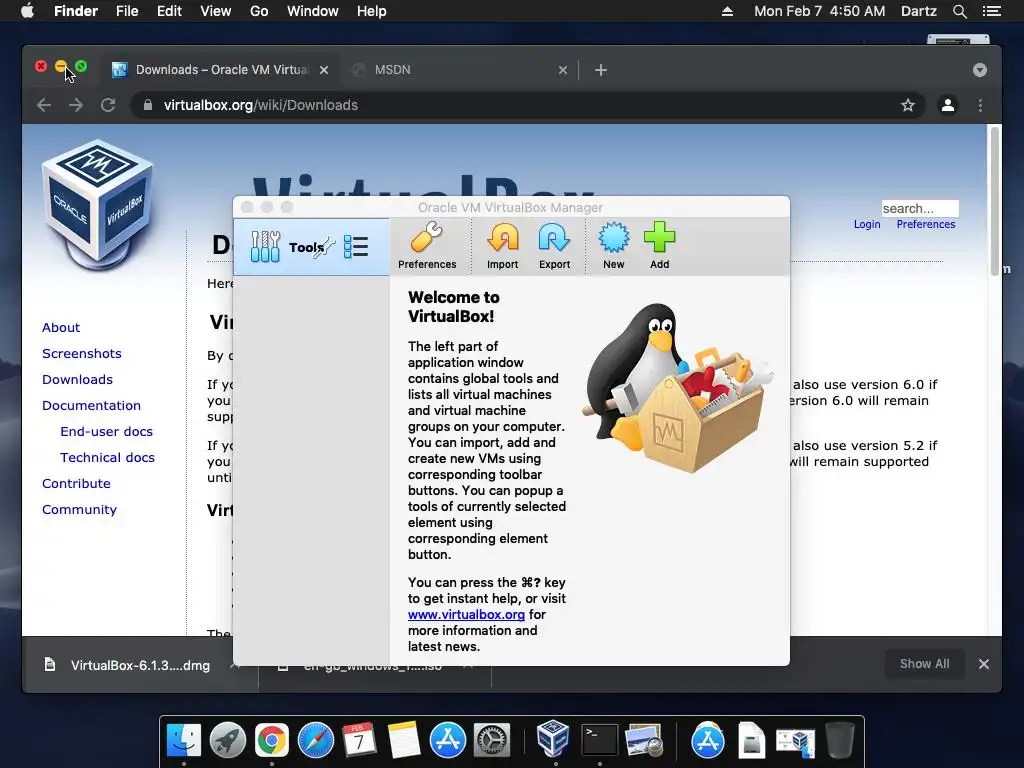
Task: Open Notes from the Dock
Action: (404, 741)
